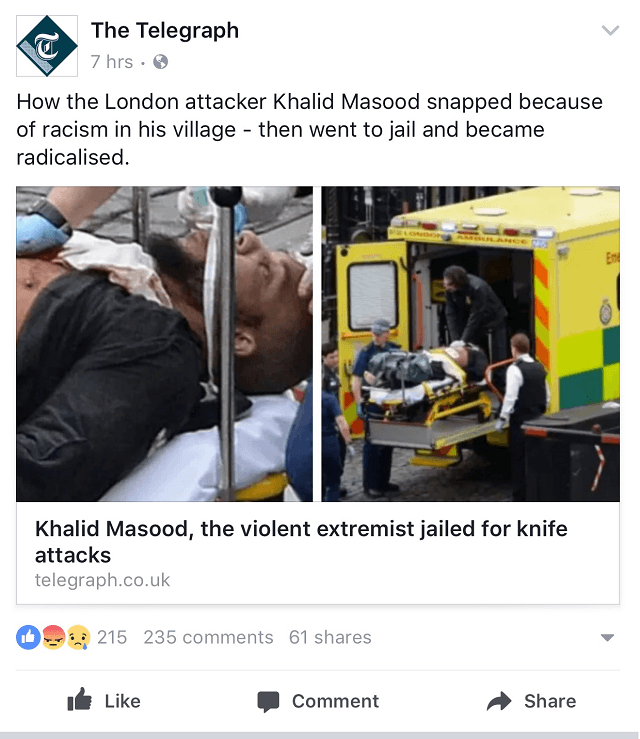The height and width of the screenshot is (739, 640).
Task: Open the ambulance photo on the right
Action: tap(470, 344)
